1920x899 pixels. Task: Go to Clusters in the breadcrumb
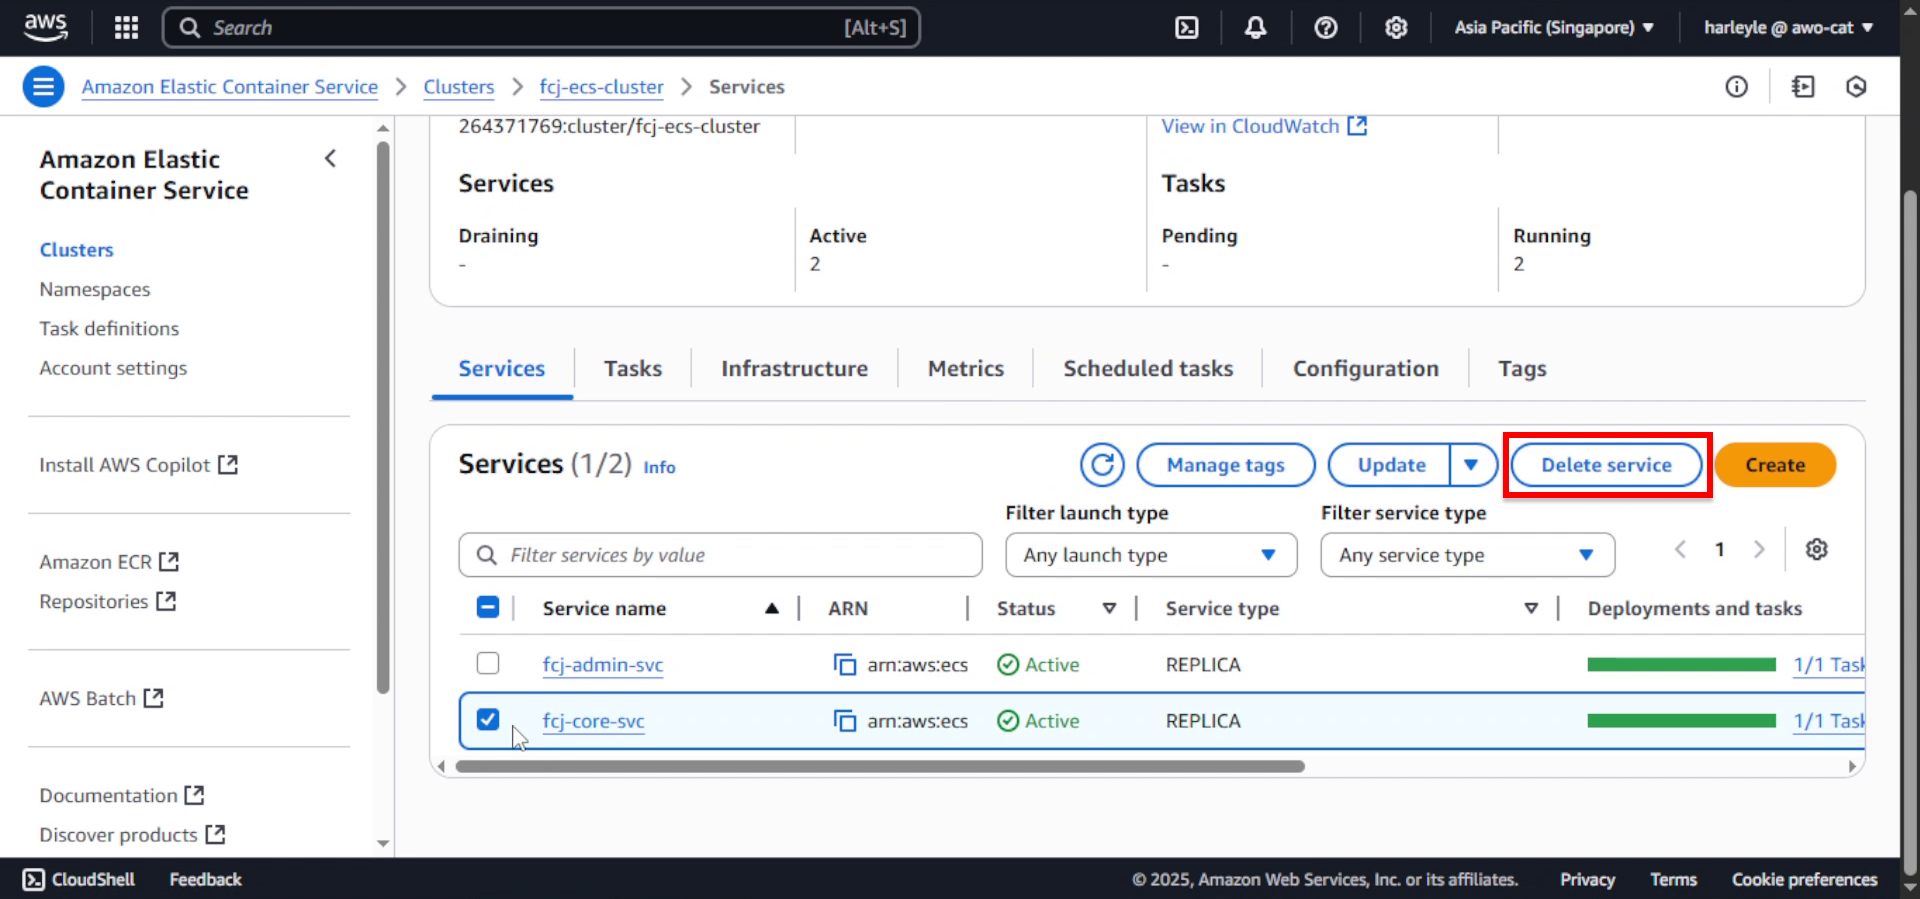458,87
